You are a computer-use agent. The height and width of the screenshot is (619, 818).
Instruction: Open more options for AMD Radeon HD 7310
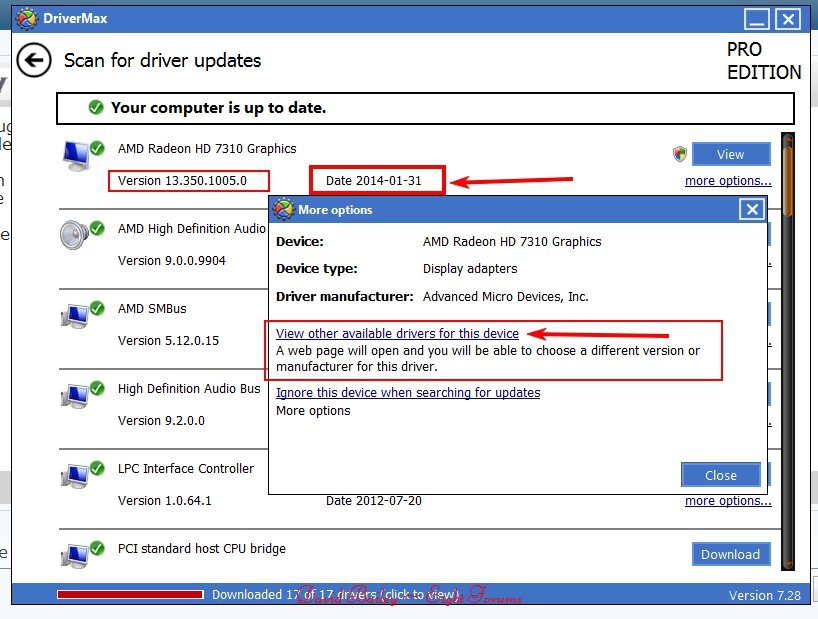click(x=727, y=181)
